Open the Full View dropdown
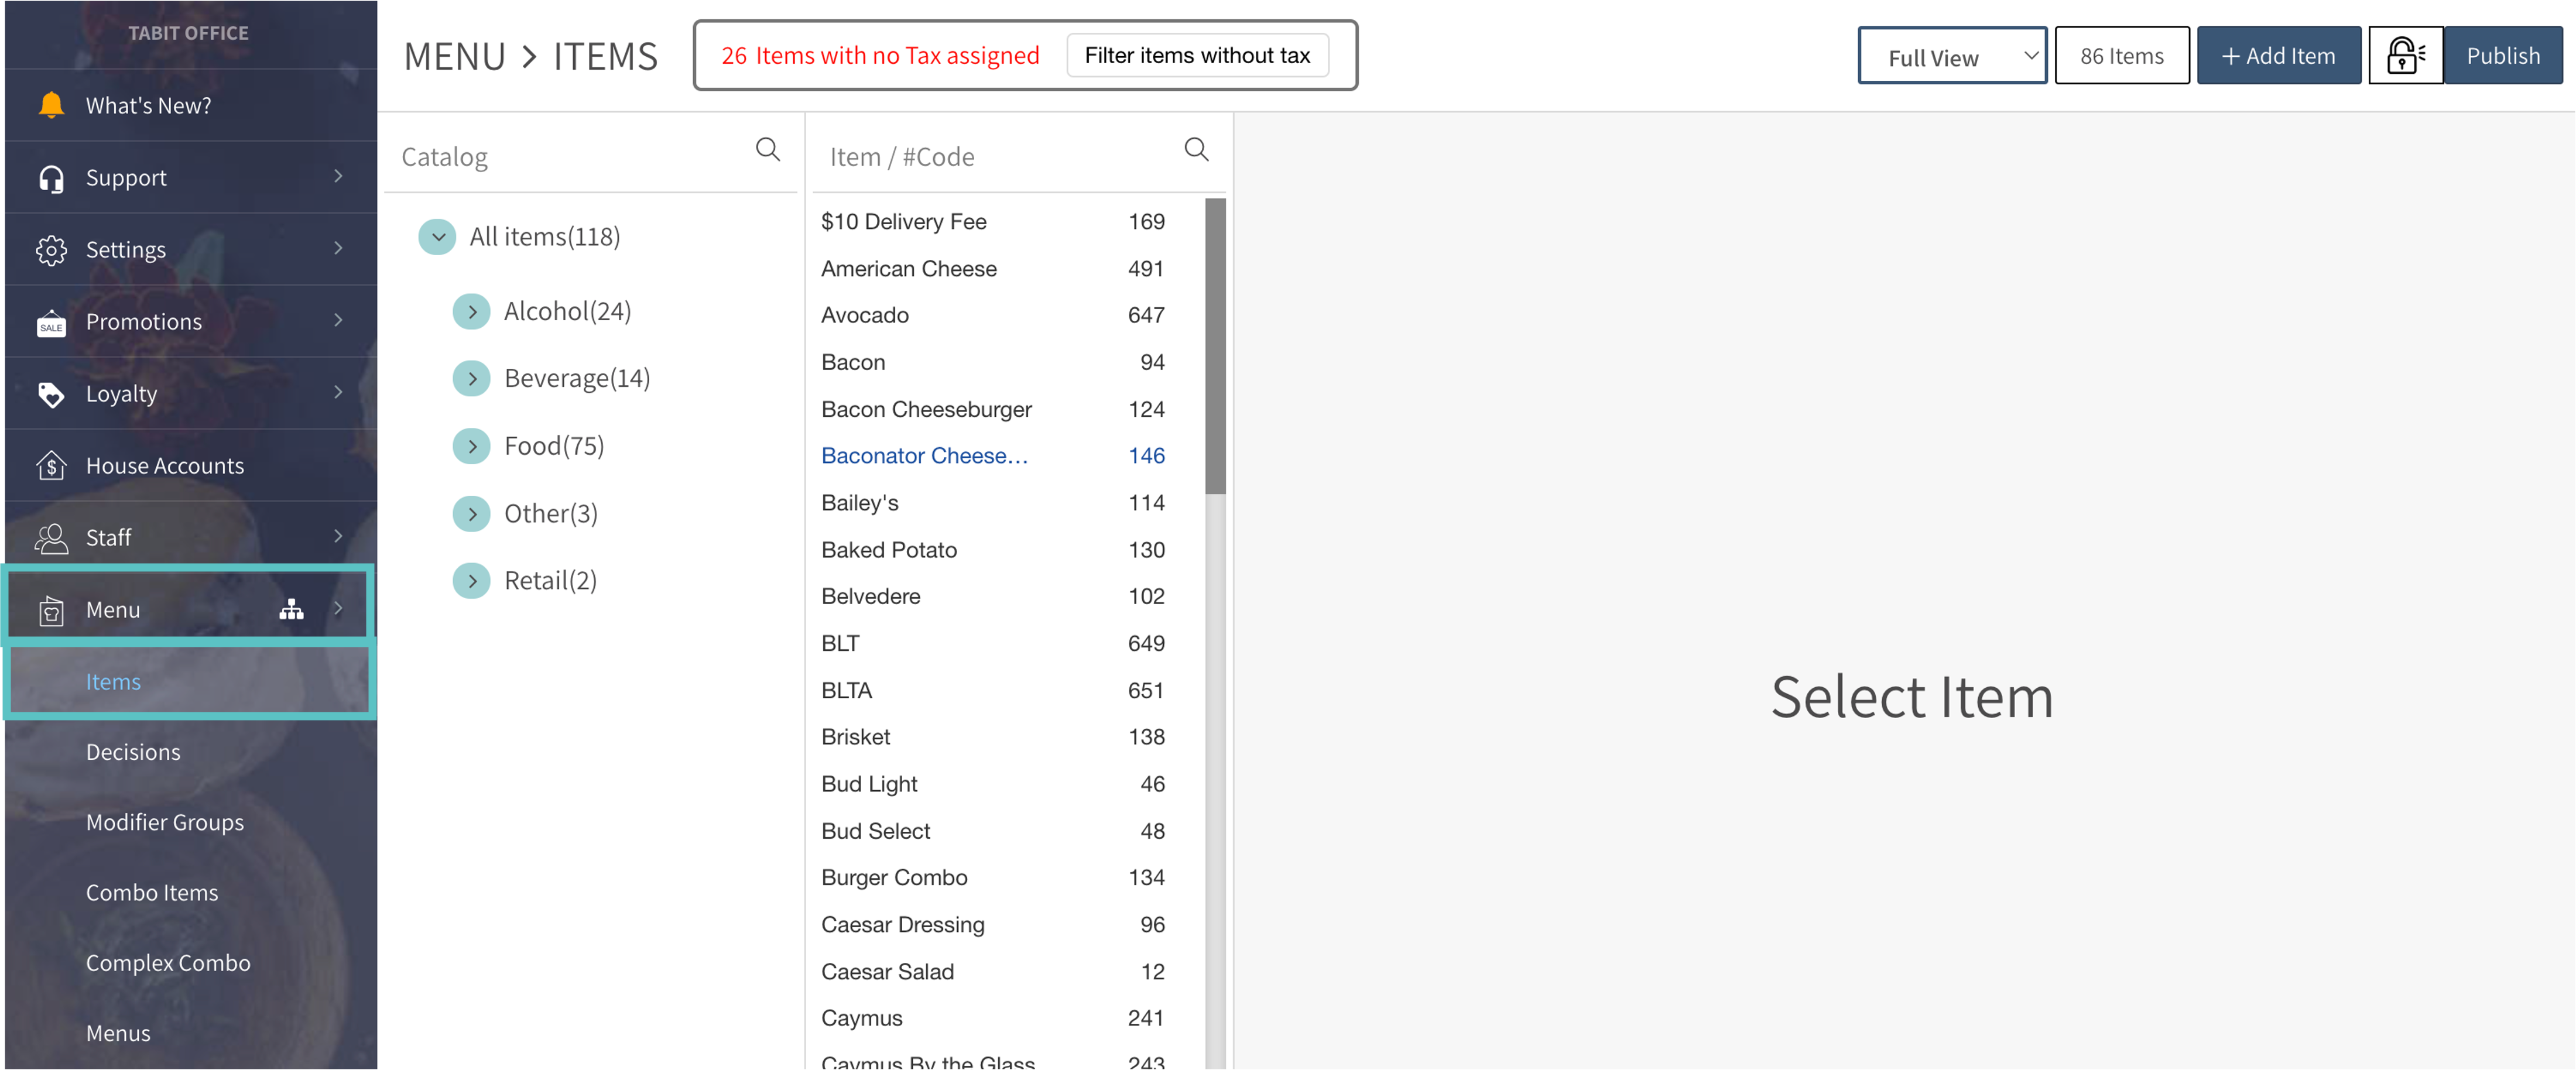The height and width of the screenshot is (1070, 2576). click(x=1951, y=56)
